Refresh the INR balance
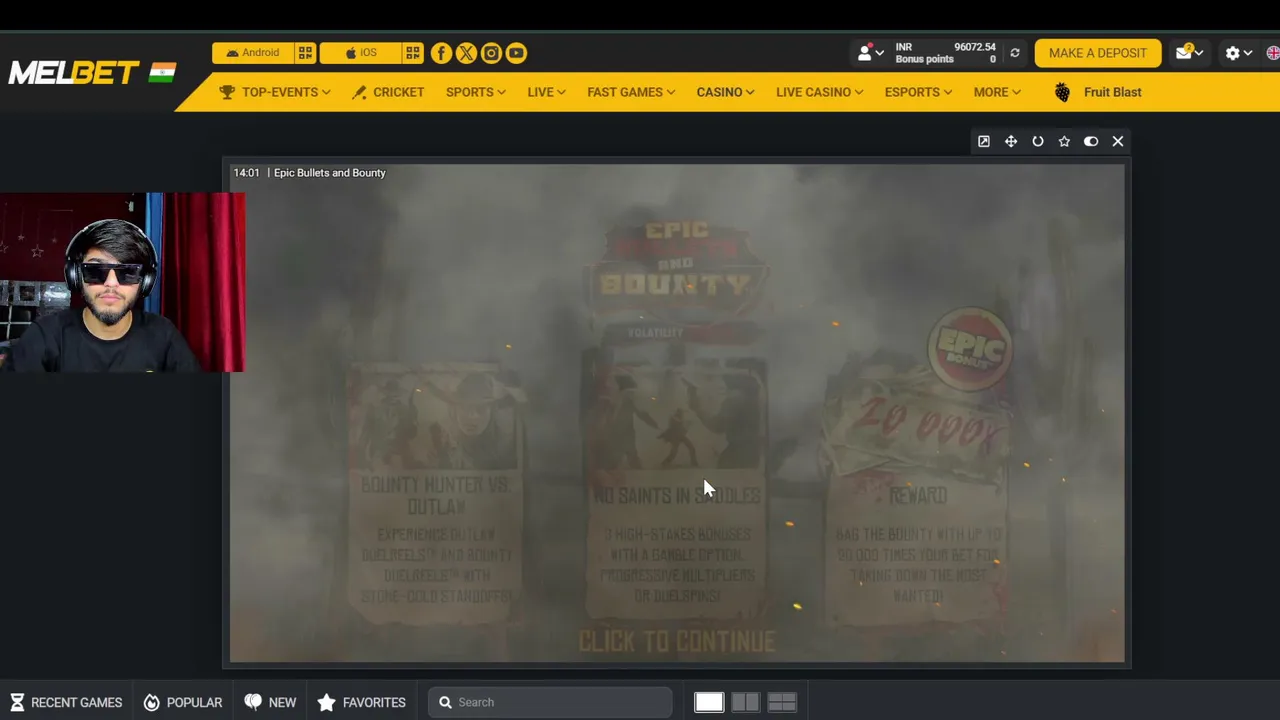Screen dimensions: 1280x720 (1015, 53)
